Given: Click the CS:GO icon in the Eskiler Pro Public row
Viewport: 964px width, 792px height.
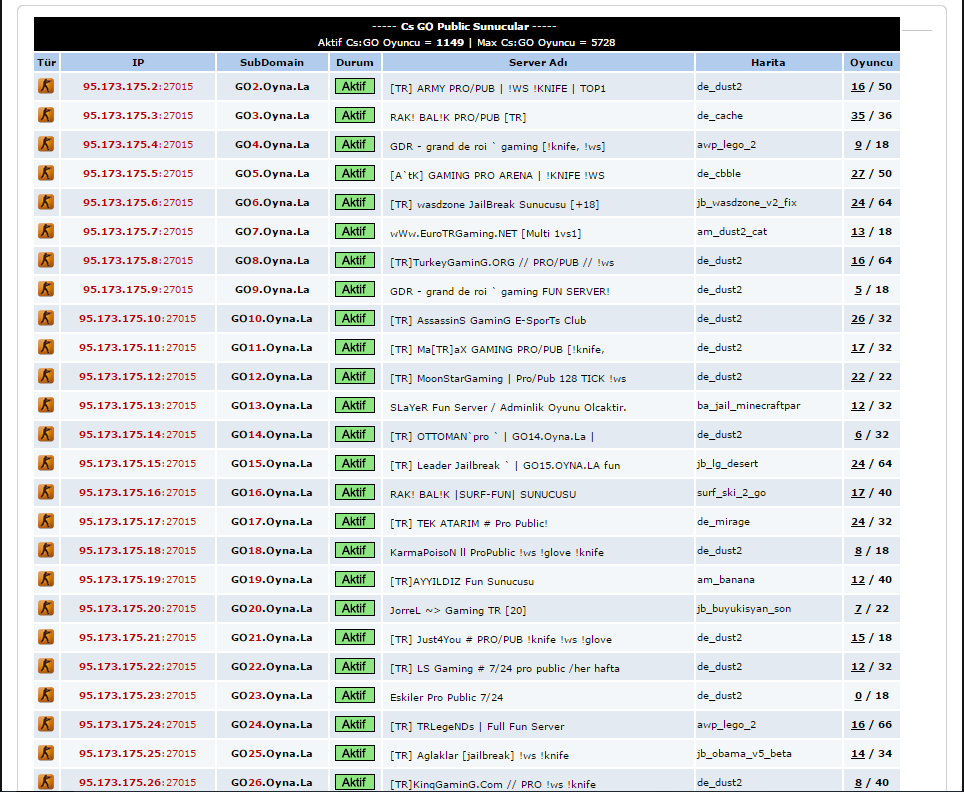Looking at the screenshot, I should point(46,695).
